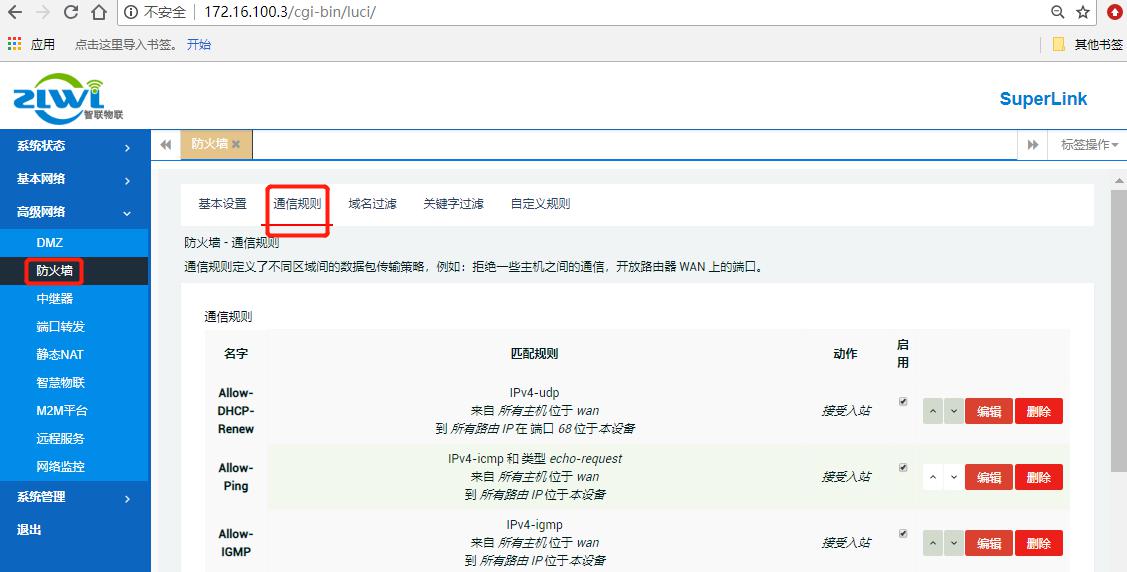Image resolution: width=1127 pixels, height=572 pixels.
Task: Go forward with the browser forward arrow
Action: [x=42, y=12]
